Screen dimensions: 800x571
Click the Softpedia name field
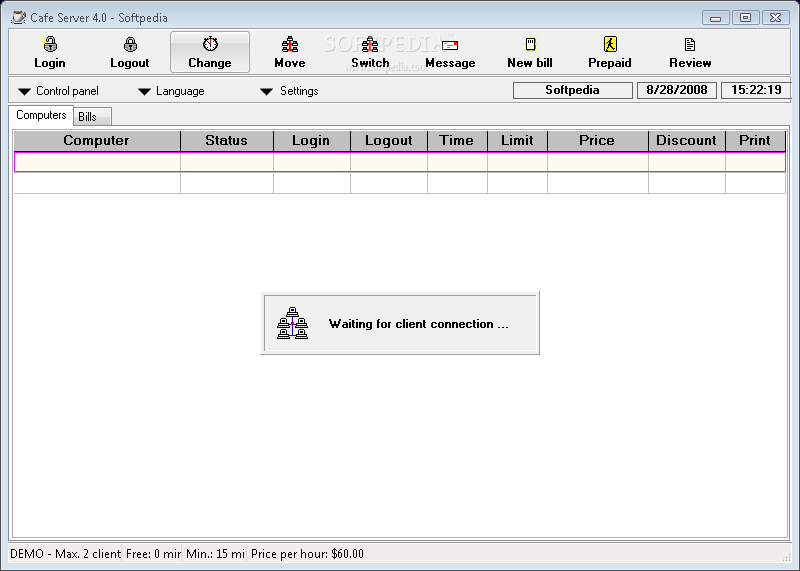coord(572,90)
